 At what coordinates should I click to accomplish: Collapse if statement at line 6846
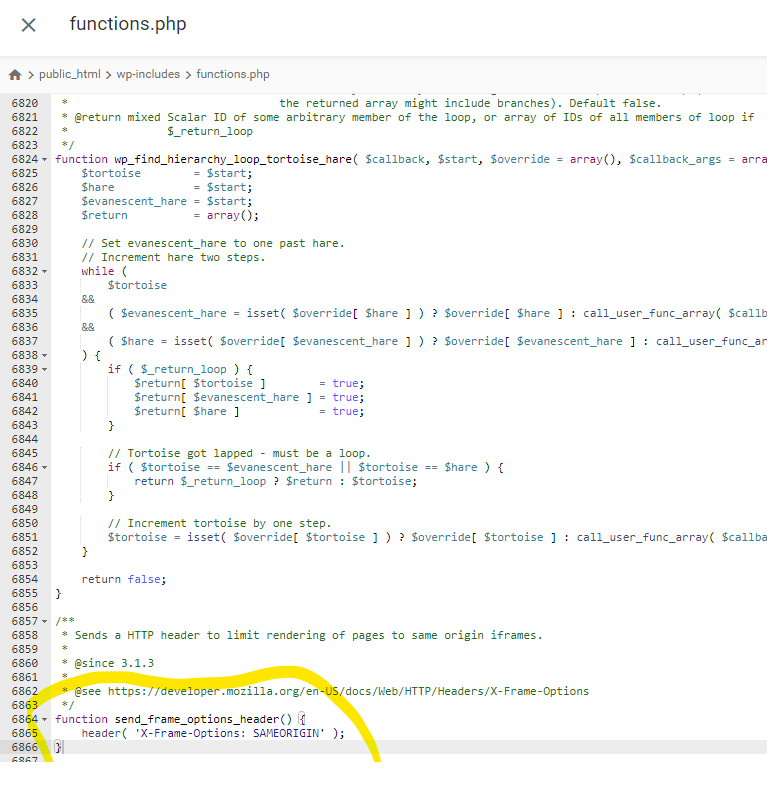44,467
